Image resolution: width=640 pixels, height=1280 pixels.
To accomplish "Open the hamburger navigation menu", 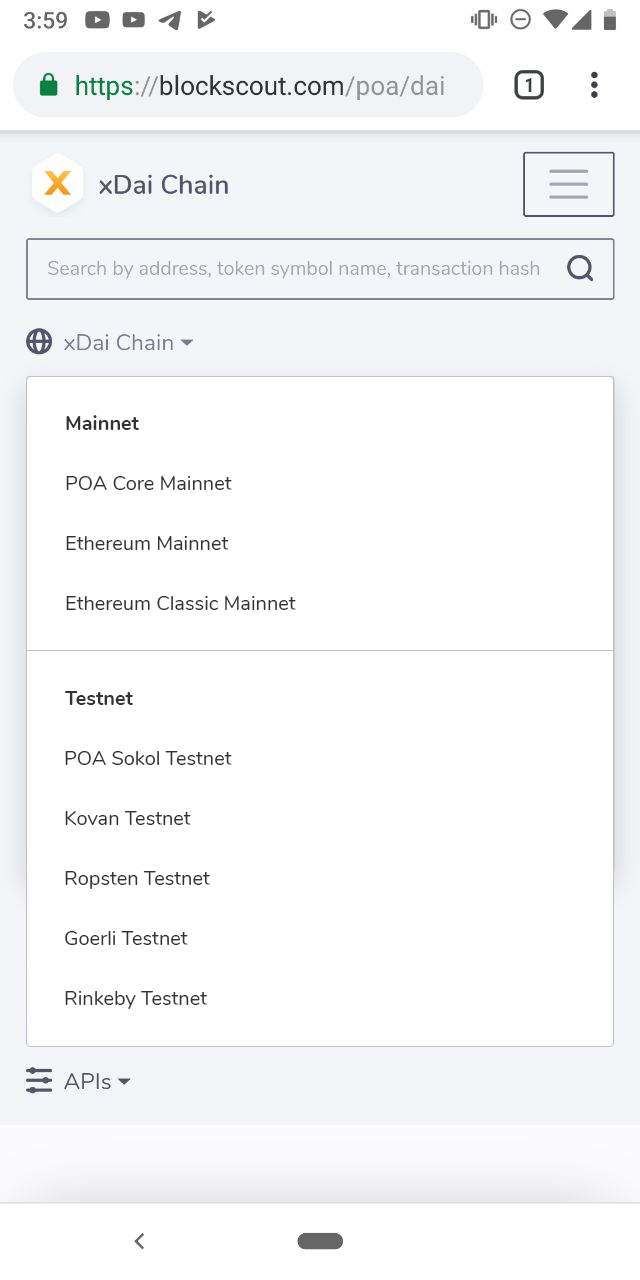I will (568, 183).
